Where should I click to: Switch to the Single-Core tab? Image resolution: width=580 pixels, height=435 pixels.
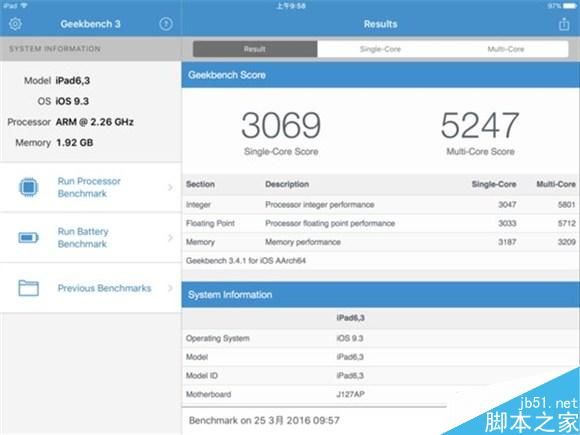pos(380,49)
